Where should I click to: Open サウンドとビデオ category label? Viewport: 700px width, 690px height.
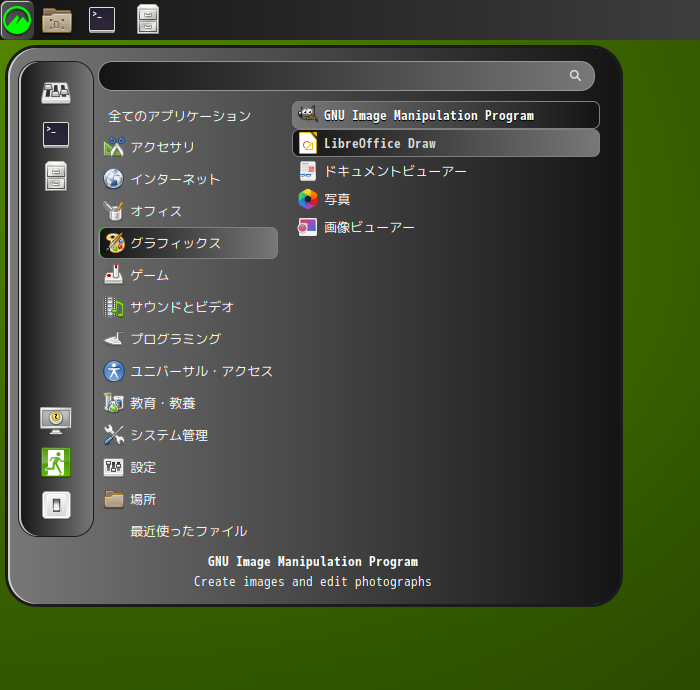[182, 307]
